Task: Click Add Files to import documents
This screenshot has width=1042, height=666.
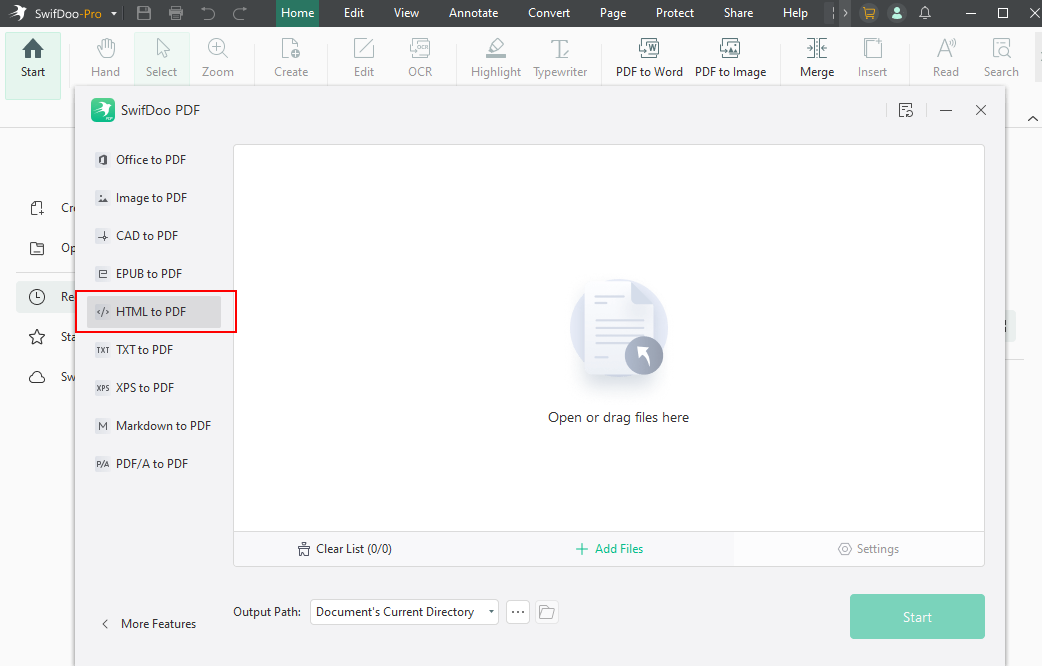Action: coord(609,548)
